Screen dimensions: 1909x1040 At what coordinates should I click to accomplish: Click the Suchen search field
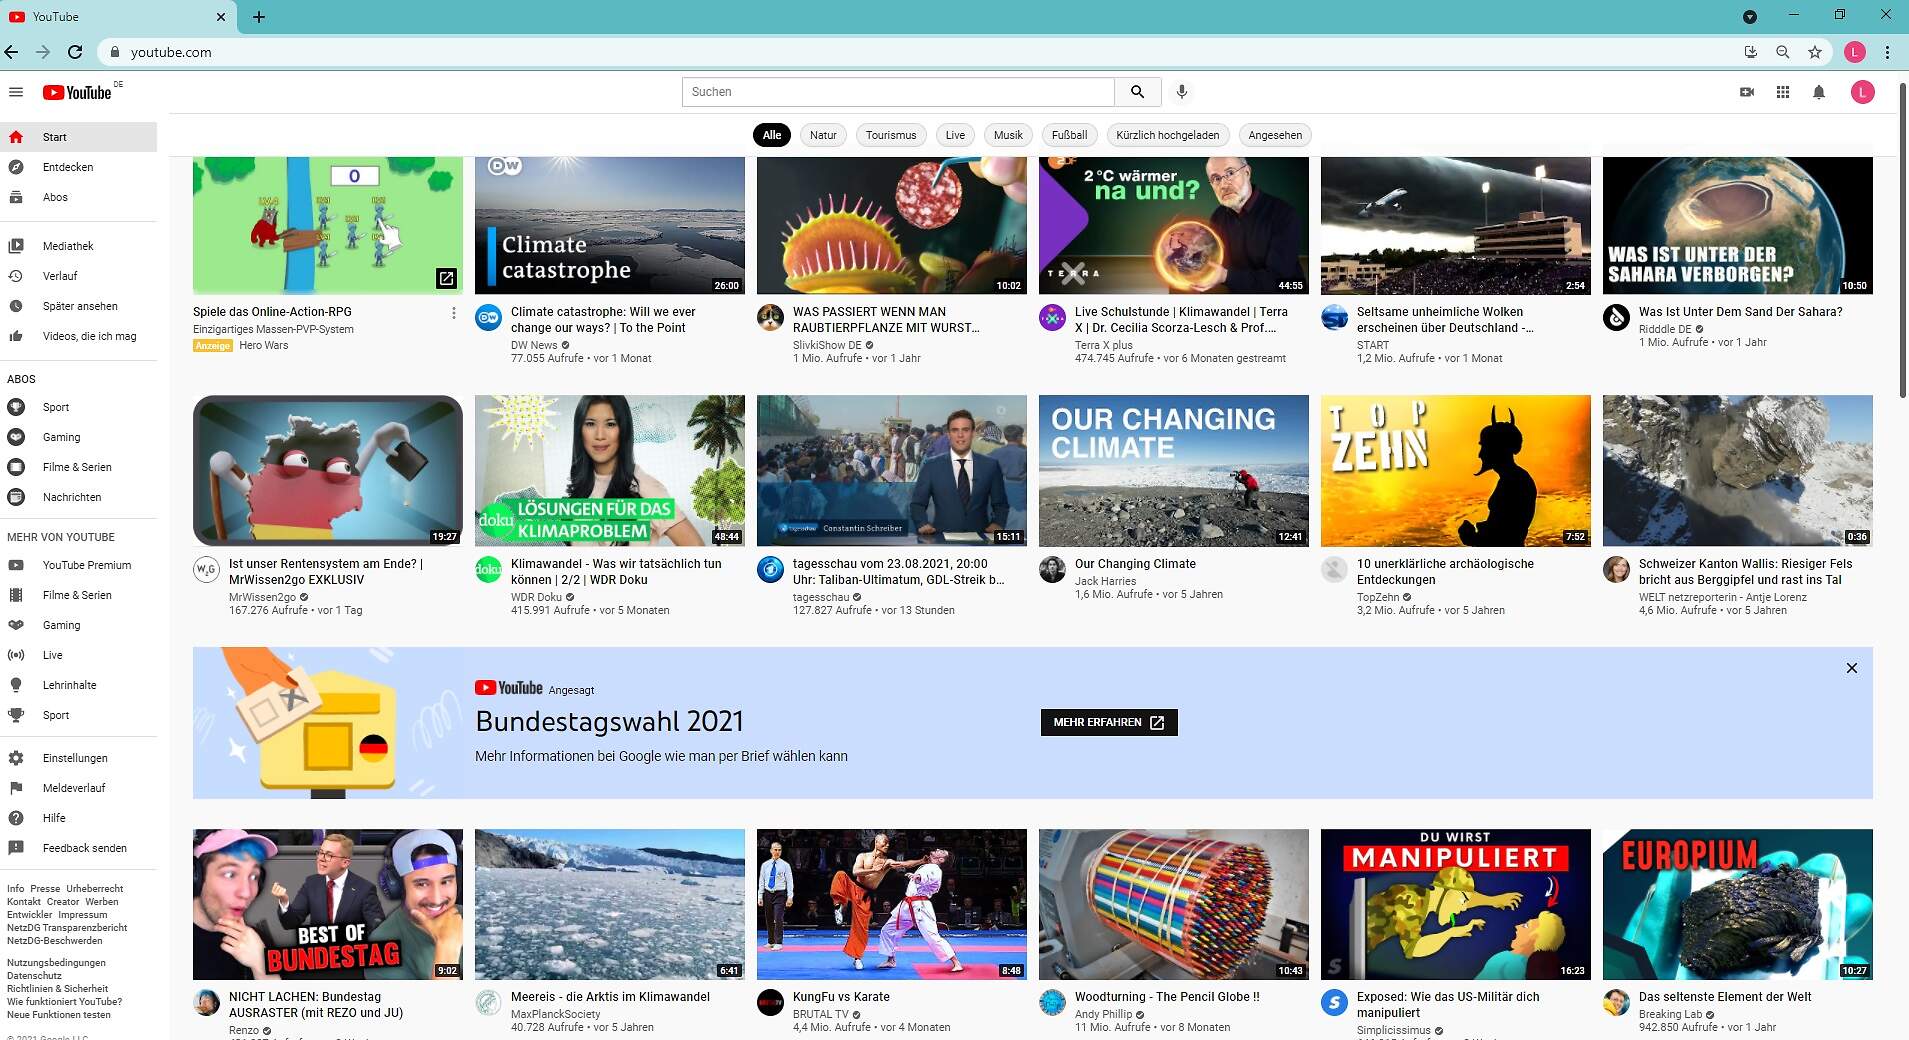pyautogui.click(x=898, y=92)
